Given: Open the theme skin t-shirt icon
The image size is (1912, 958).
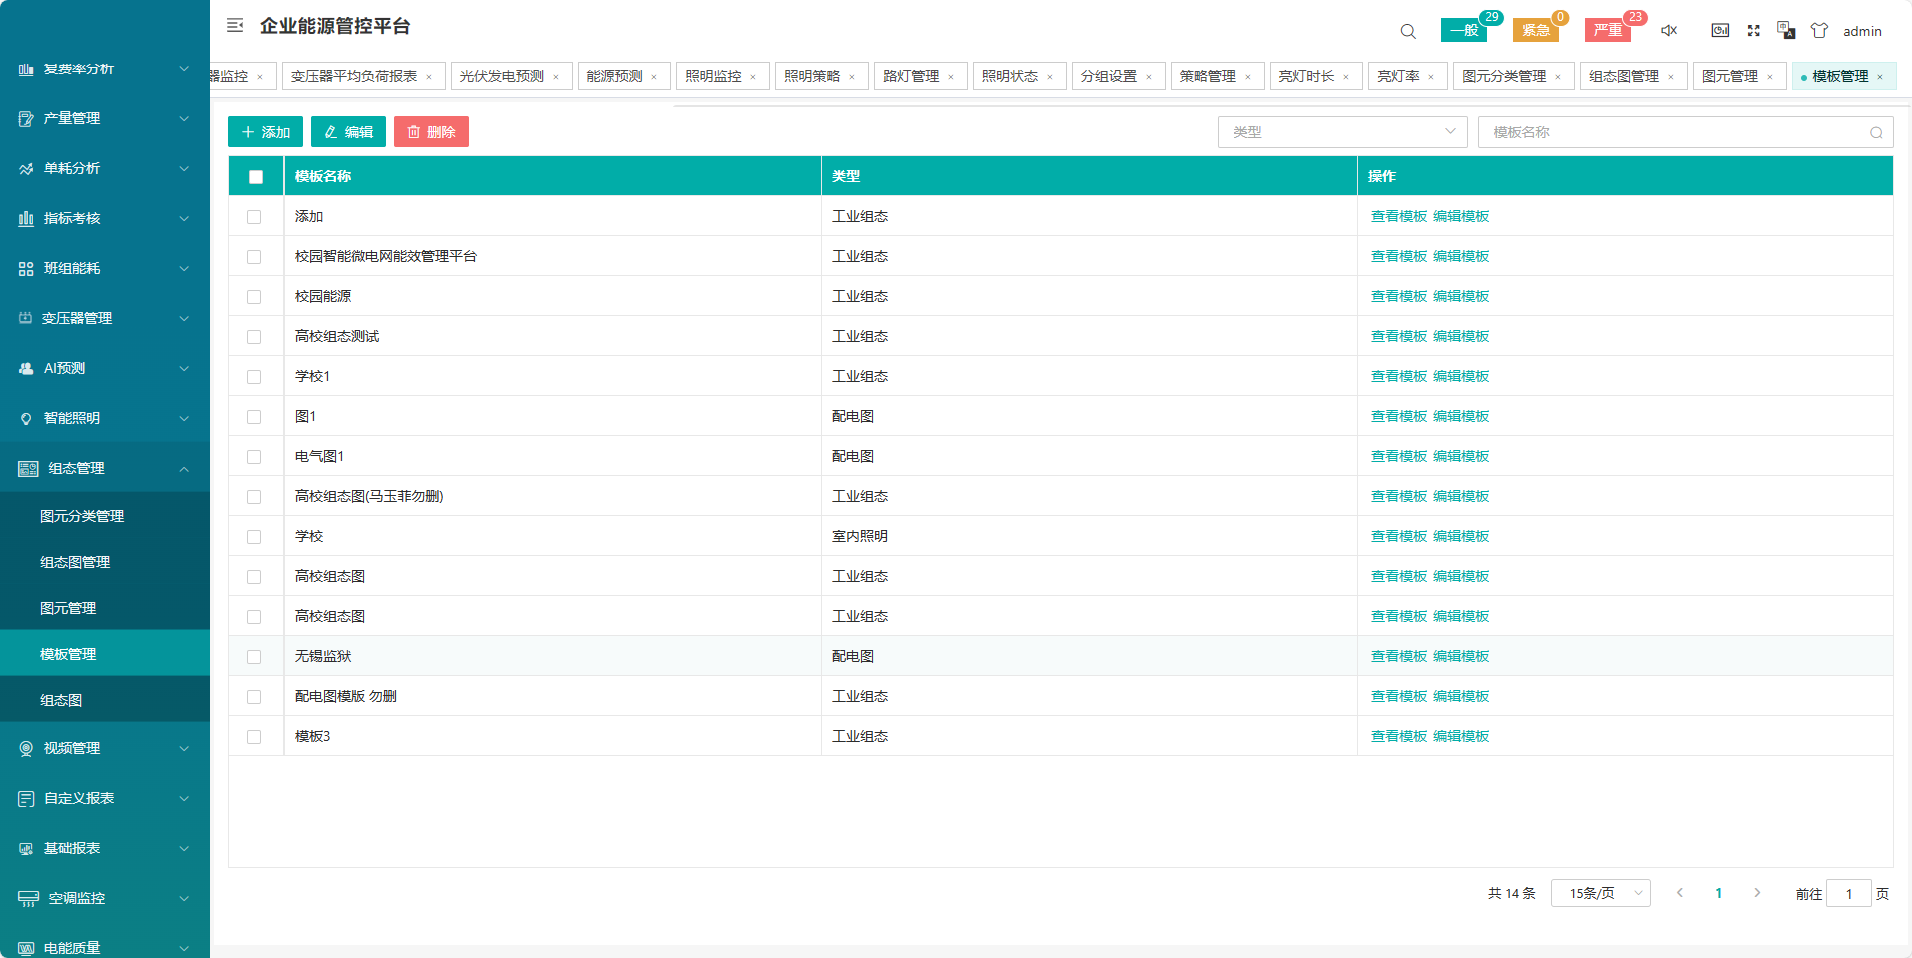Looking at the screenshot, I should [x=1819, y=31].
